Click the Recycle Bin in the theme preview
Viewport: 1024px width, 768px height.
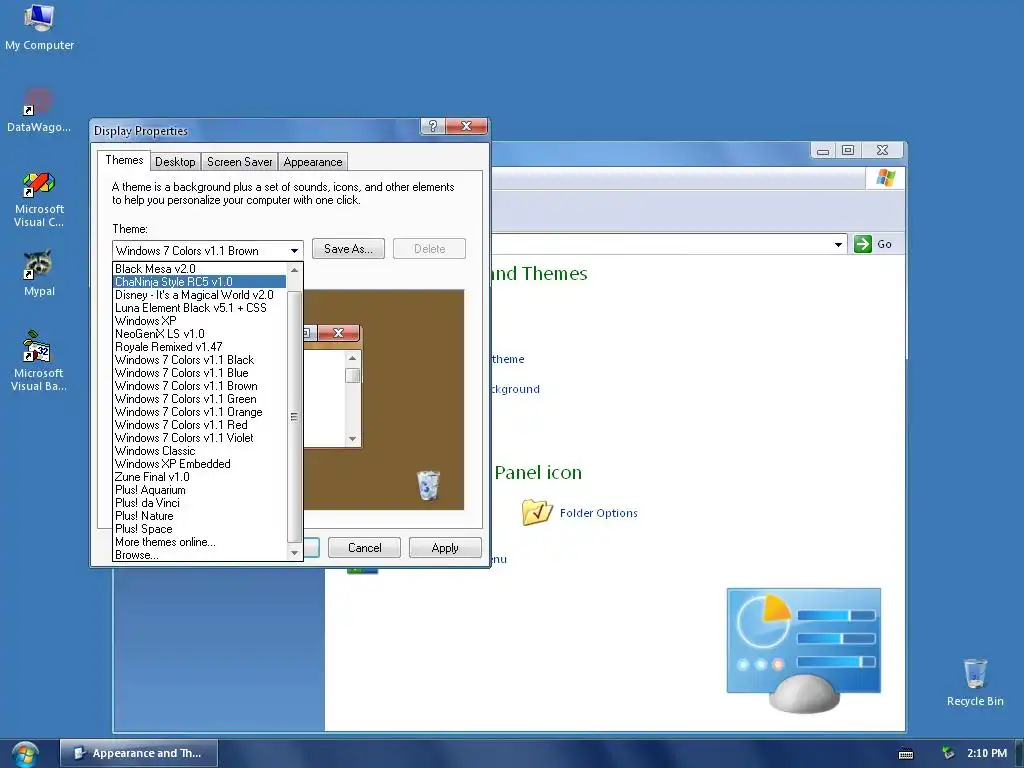428,485
